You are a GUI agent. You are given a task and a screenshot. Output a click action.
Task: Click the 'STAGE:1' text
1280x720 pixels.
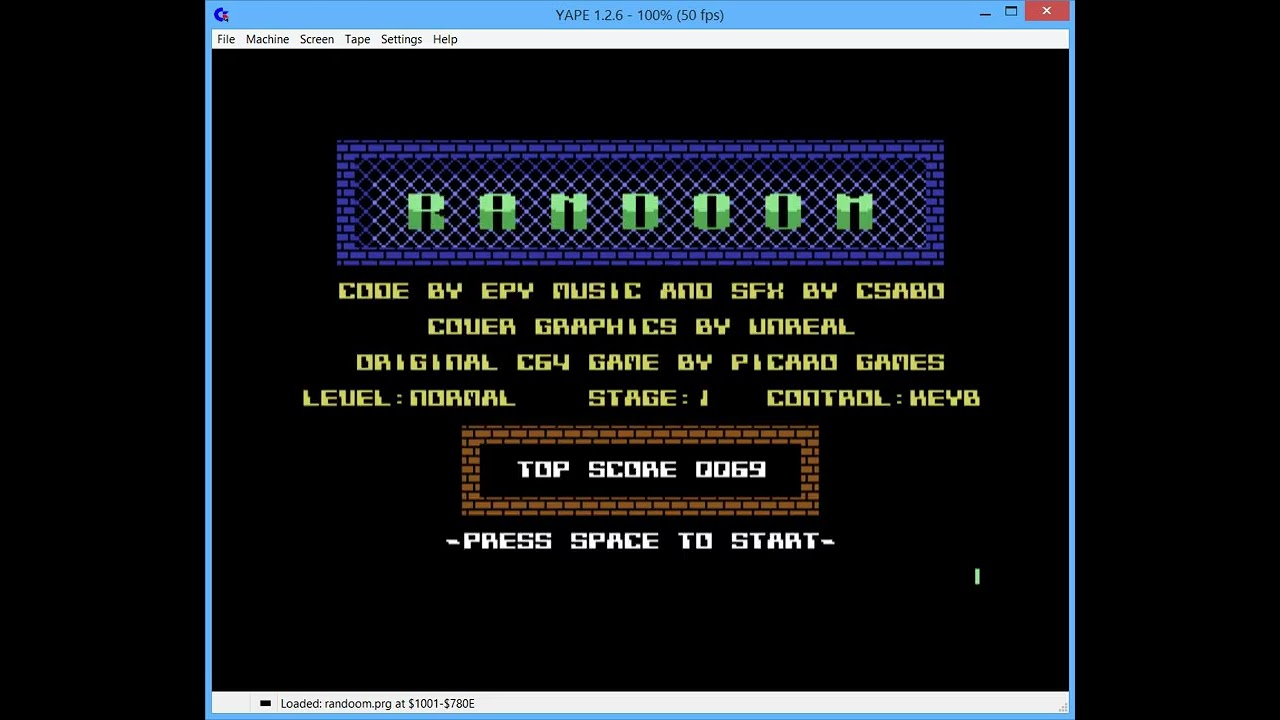(x=649, y=398)
